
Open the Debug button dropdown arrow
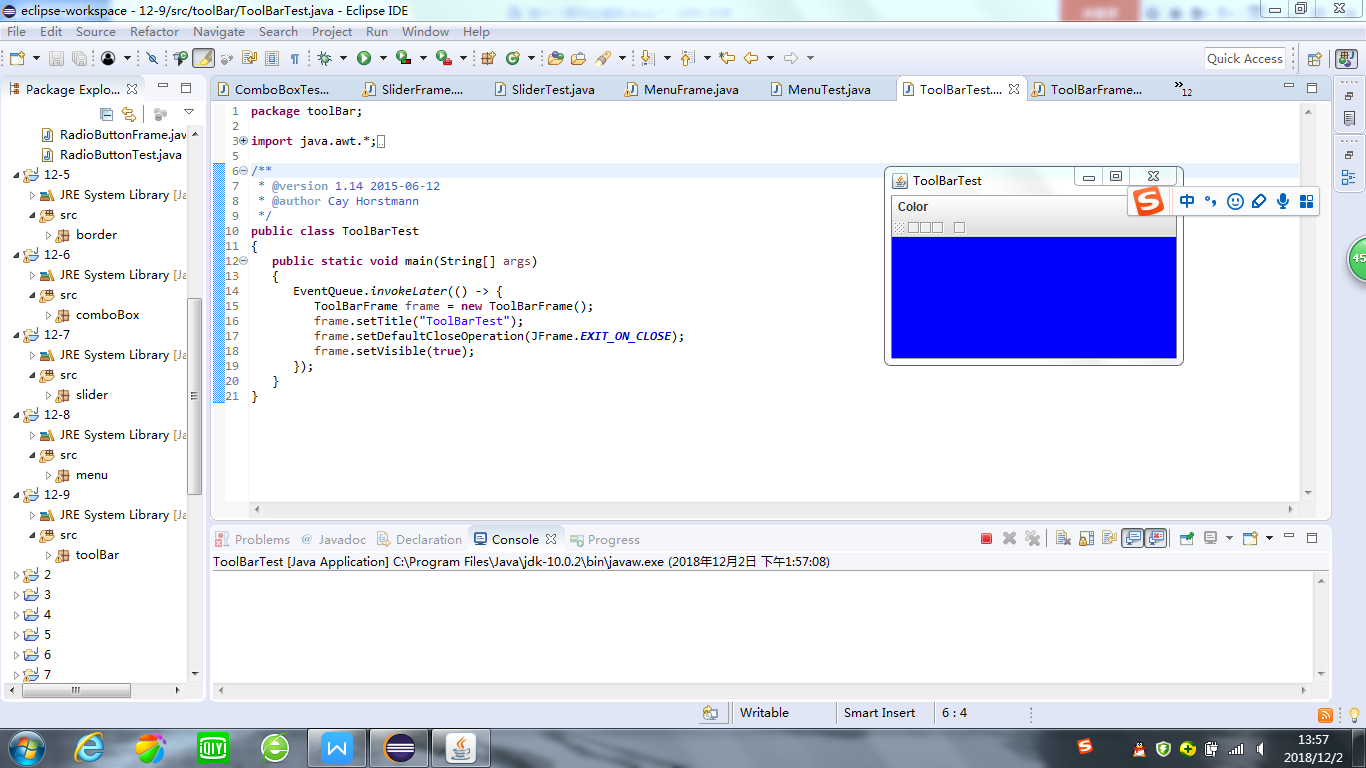coord(343,58)
